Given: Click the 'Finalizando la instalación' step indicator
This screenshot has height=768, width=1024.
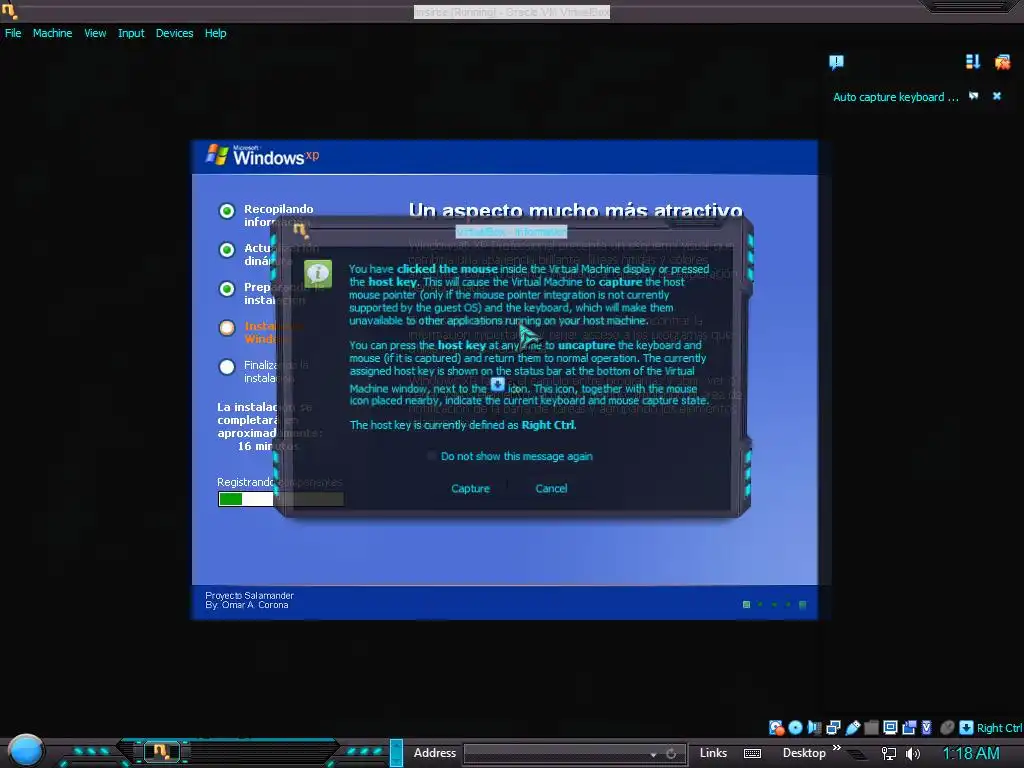Looking at the screenshot, I should (227, 367).
